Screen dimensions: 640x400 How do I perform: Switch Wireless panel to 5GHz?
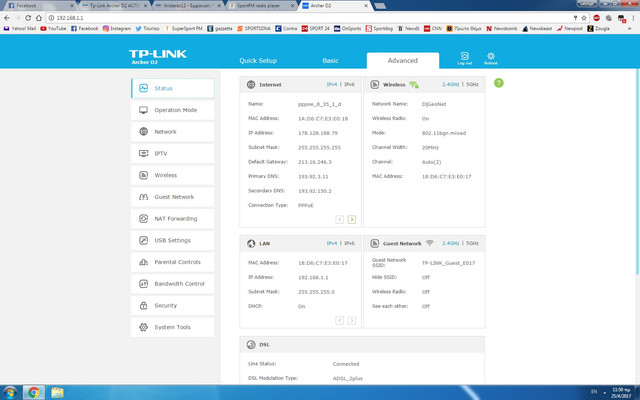[472, 84]
